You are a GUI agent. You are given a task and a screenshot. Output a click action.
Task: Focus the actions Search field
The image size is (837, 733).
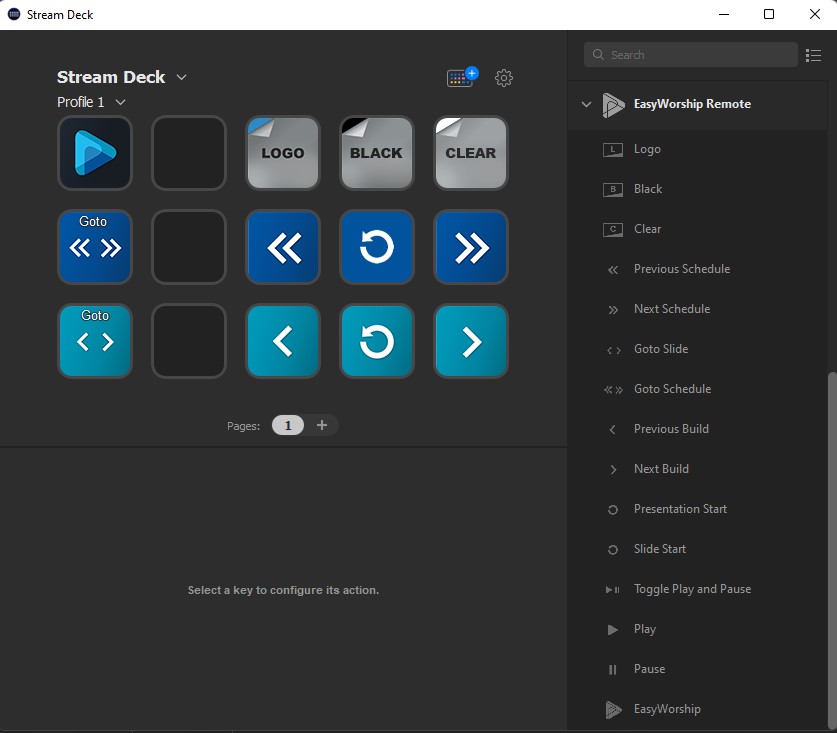pyautogui.click(x=691, y=55)
